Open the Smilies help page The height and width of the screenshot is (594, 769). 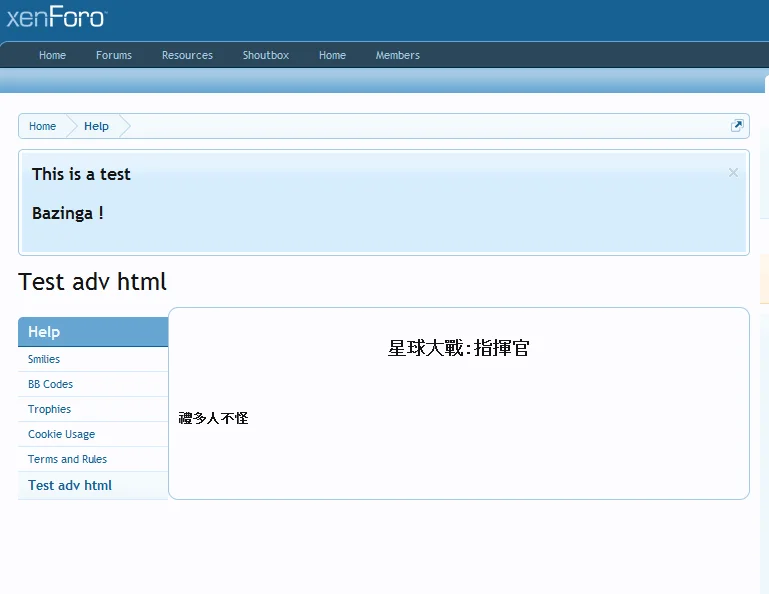point(44,359)
